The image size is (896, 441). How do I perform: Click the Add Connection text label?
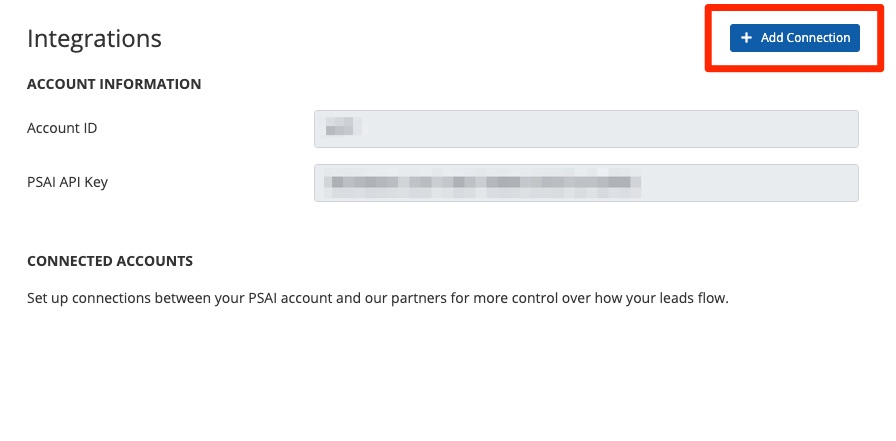coord(805,38)
